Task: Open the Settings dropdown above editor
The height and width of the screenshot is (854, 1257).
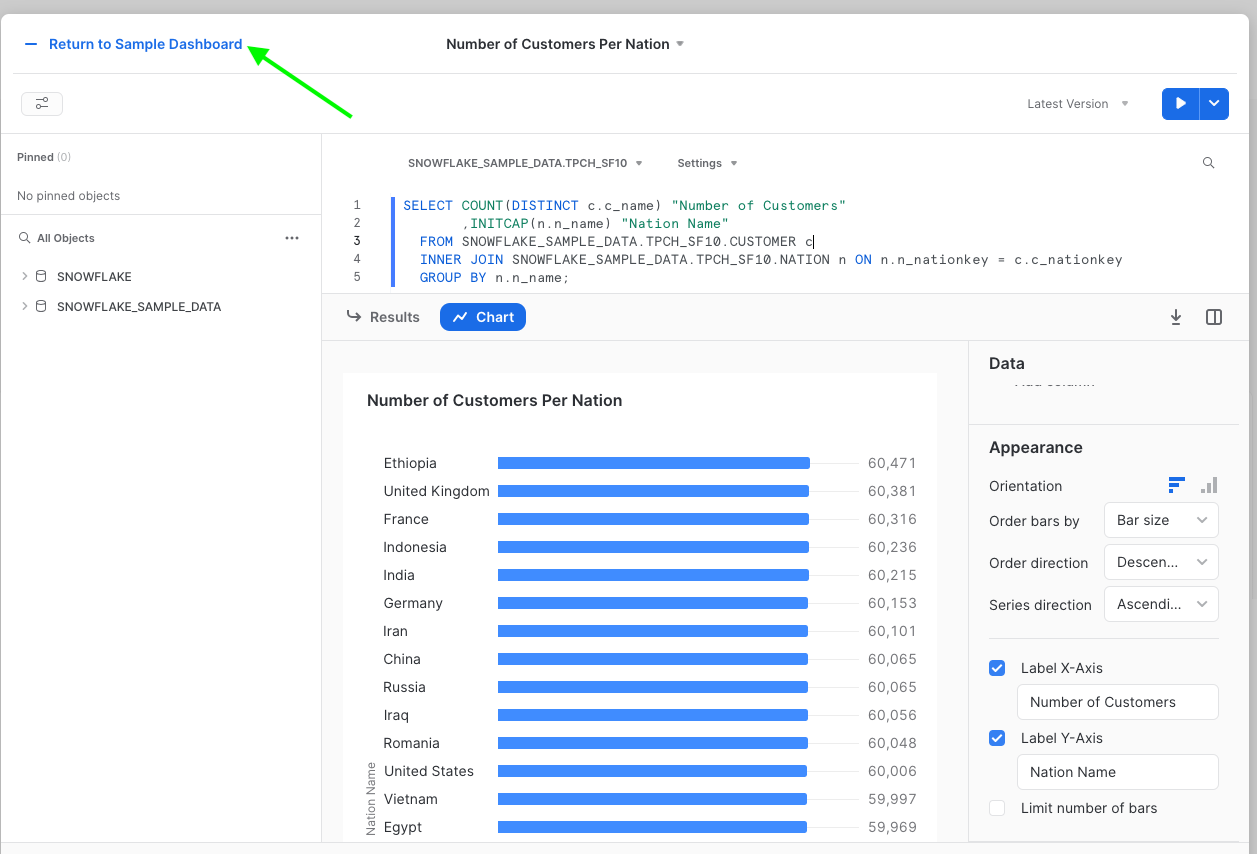Action: (707, 163)
